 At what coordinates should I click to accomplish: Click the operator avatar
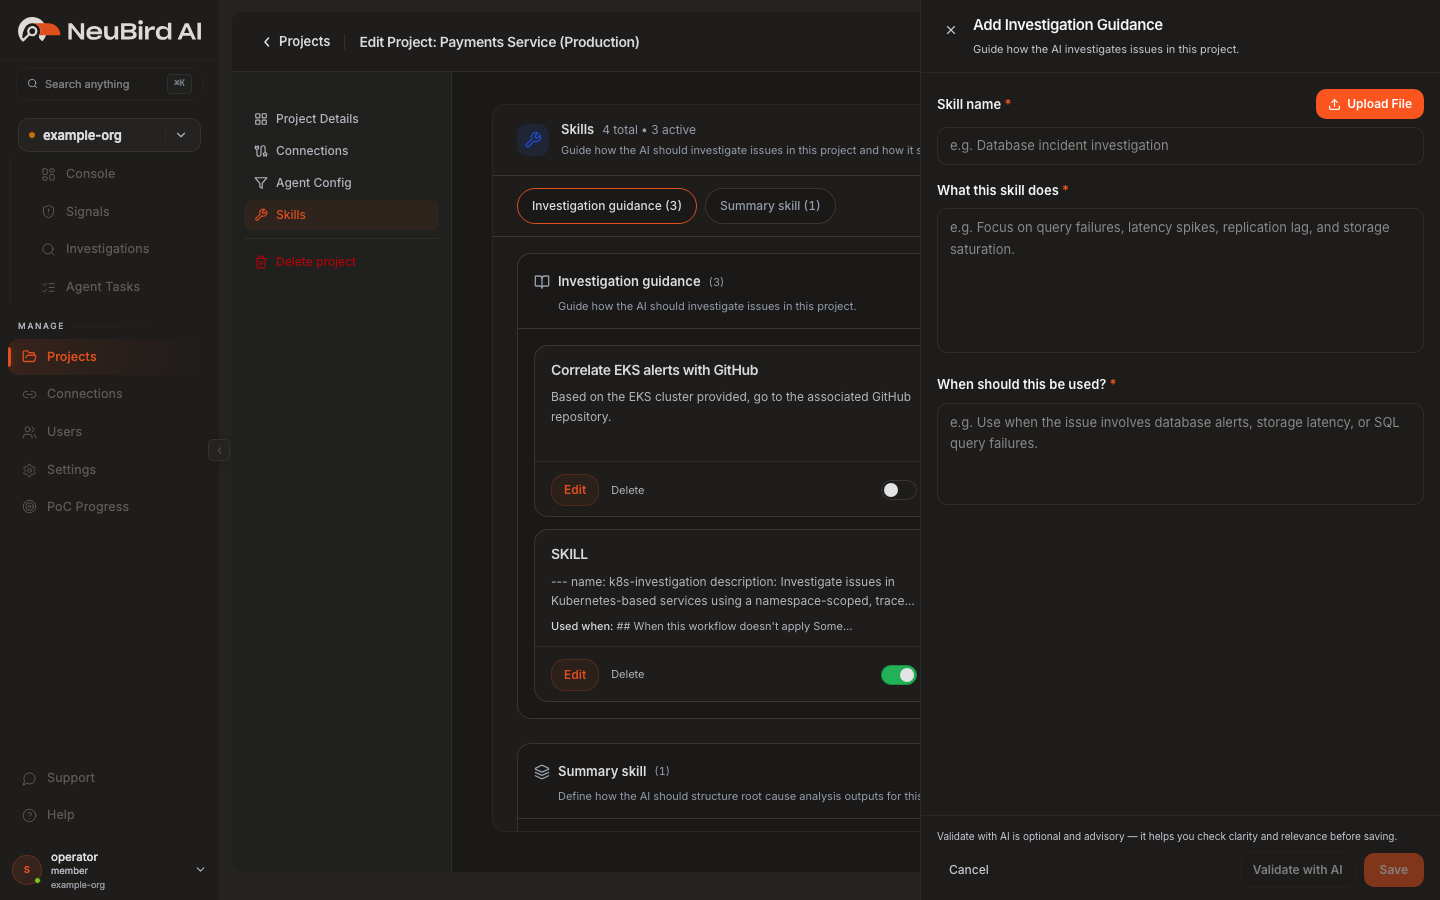point(27,870)
